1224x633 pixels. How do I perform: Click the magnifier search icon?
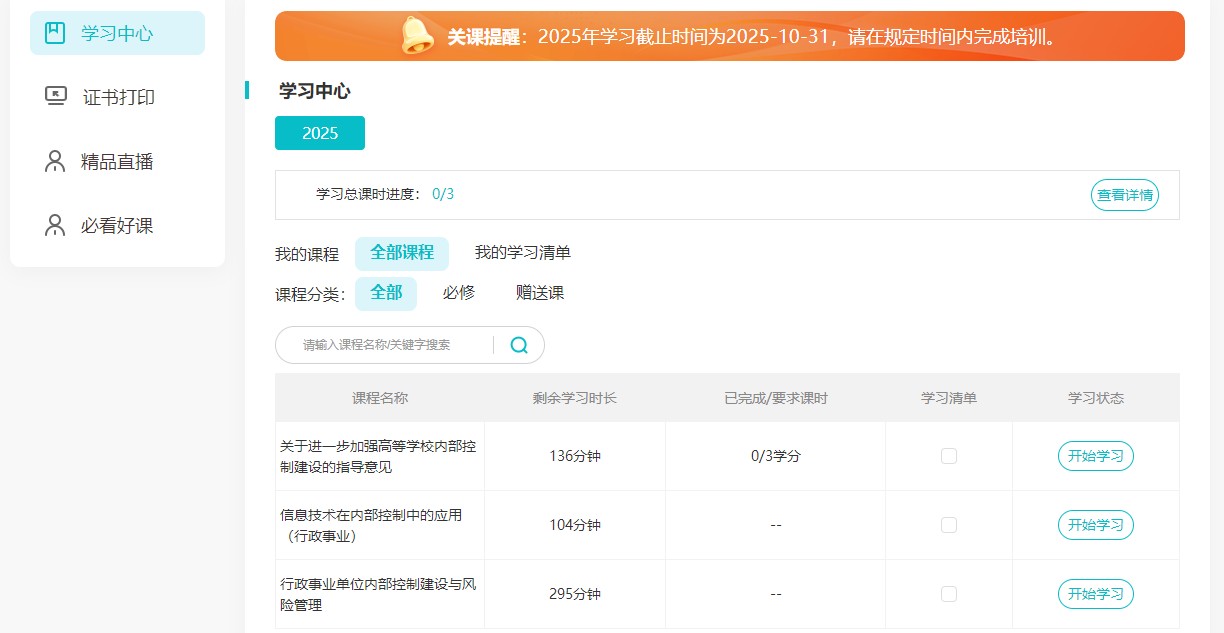(x=519, y=345)
